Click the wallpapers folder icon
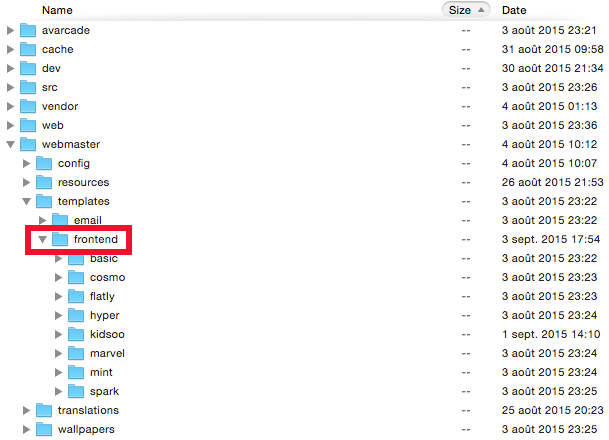 coord(44,429)
